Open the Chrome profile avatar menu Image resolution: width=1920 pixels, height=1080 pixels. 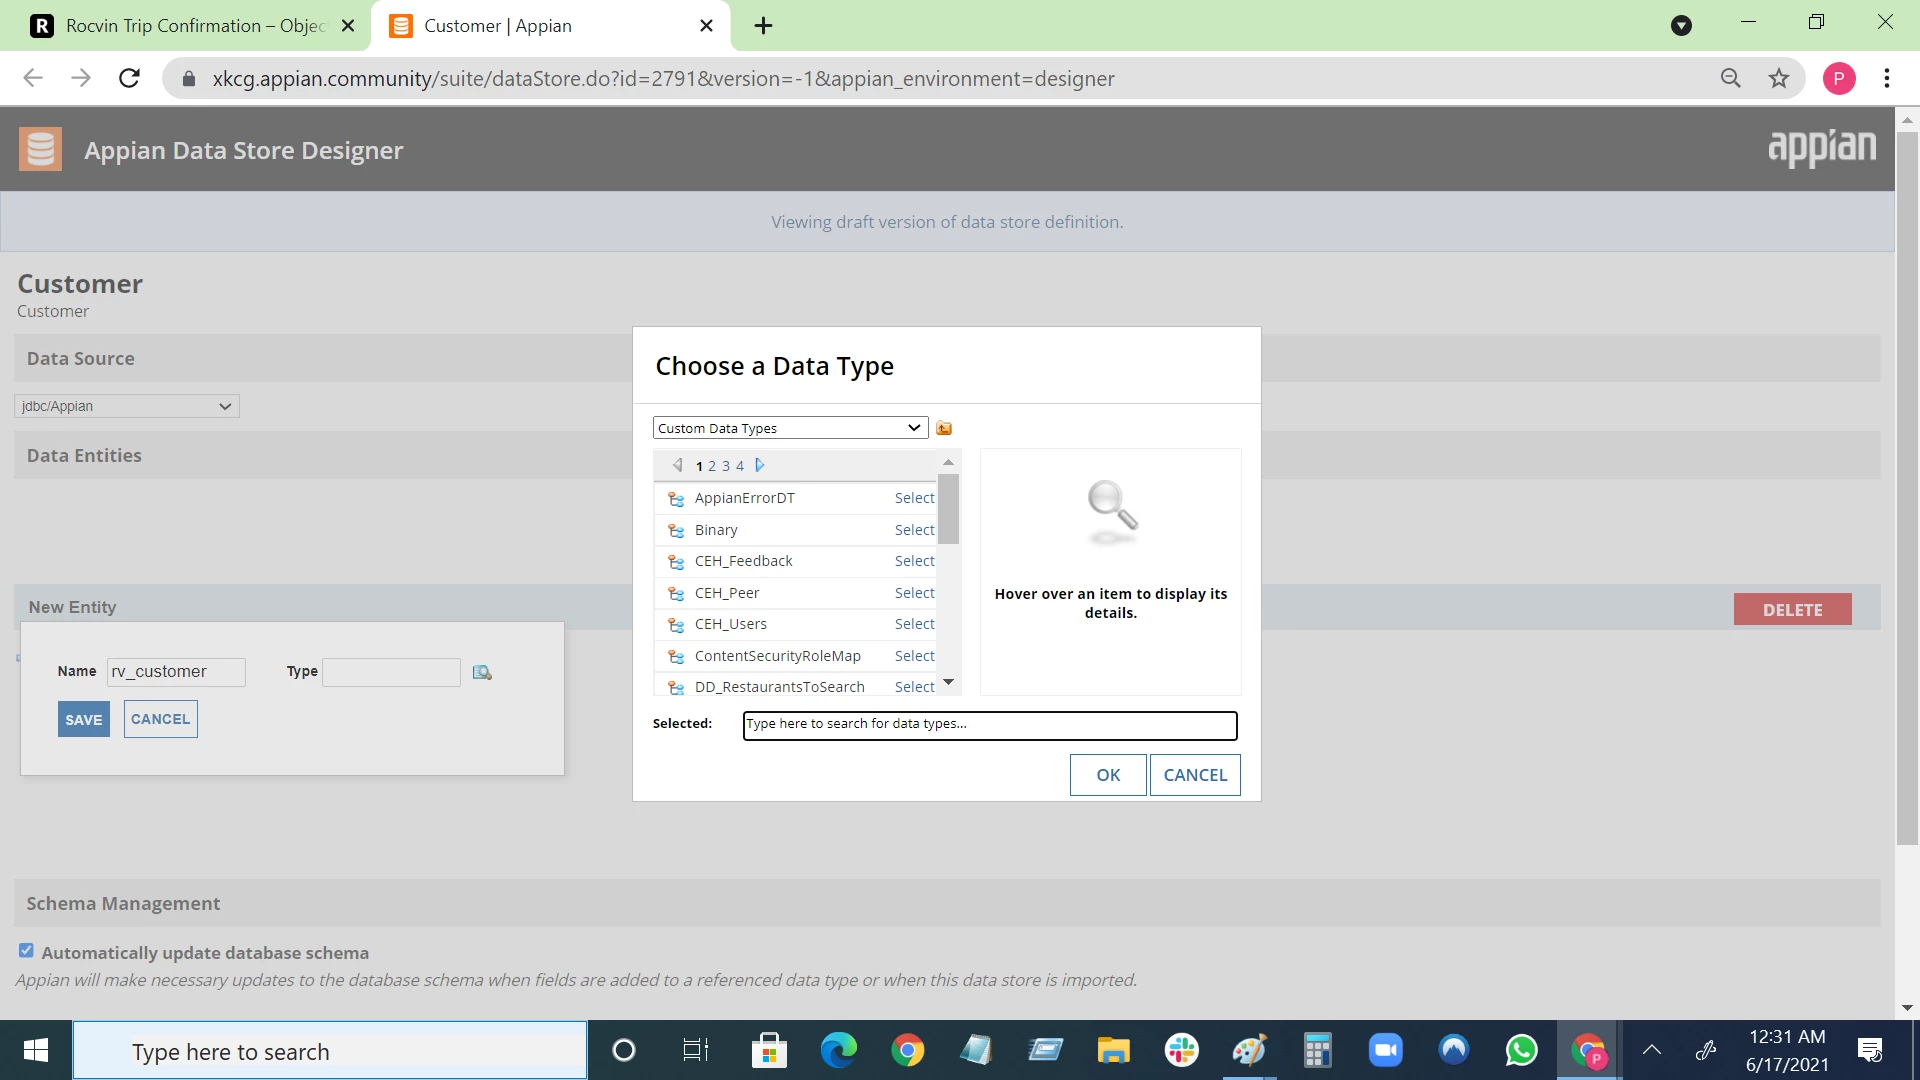(x=1839, y=78)
